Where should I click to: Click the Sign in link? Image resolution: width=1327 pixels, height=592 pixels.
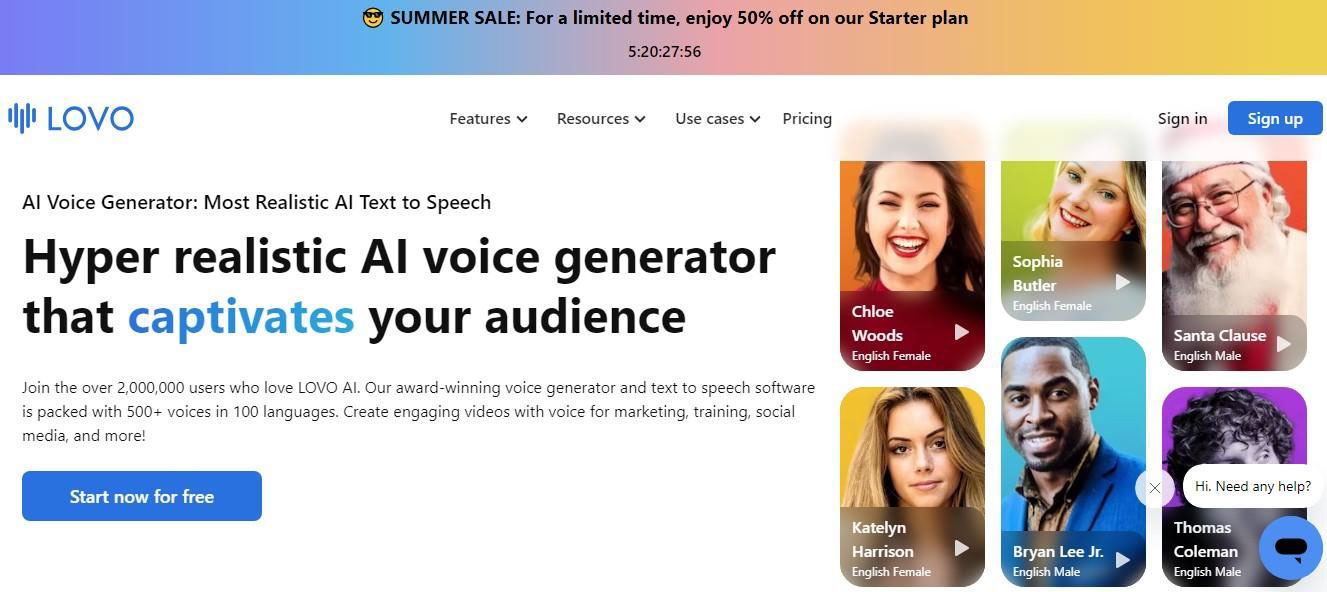pyautogui.click(x=1182, y=119)
